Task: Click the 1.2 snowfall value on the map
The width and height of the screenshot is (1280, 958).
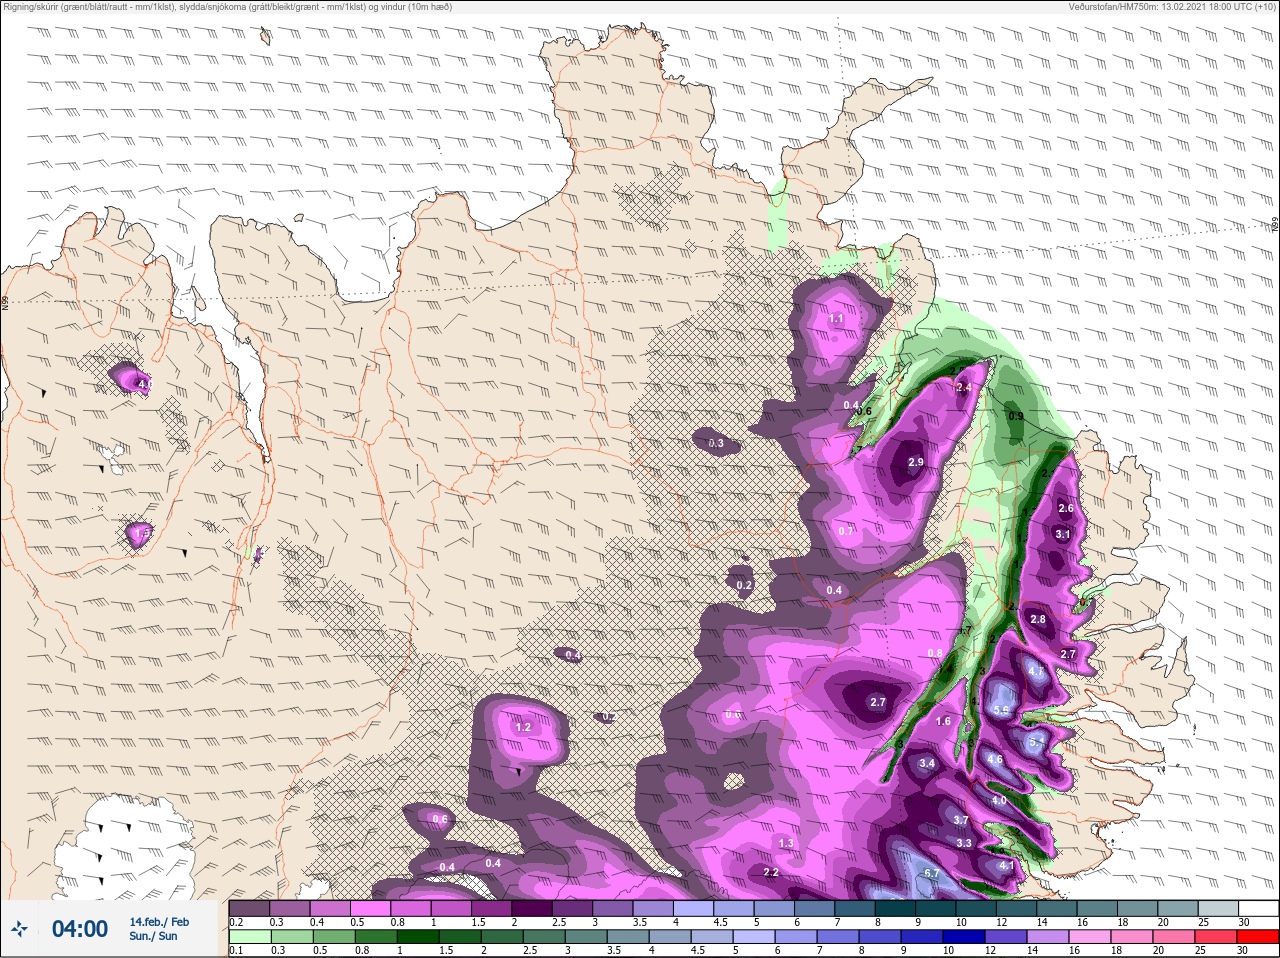Action: [x=523, y=727]
